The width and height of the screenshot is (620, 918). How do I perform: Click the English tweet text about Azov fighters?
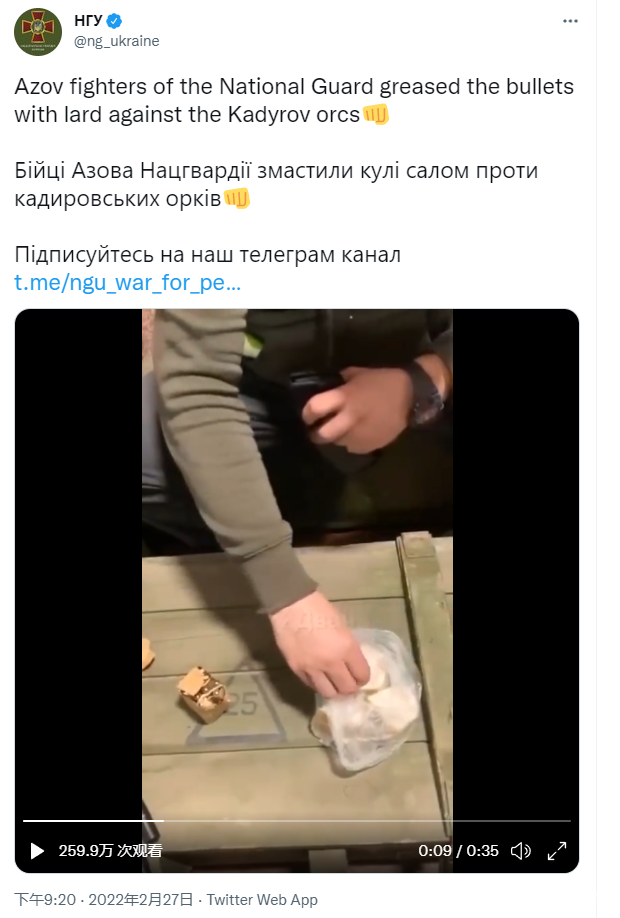pos(294,100)
